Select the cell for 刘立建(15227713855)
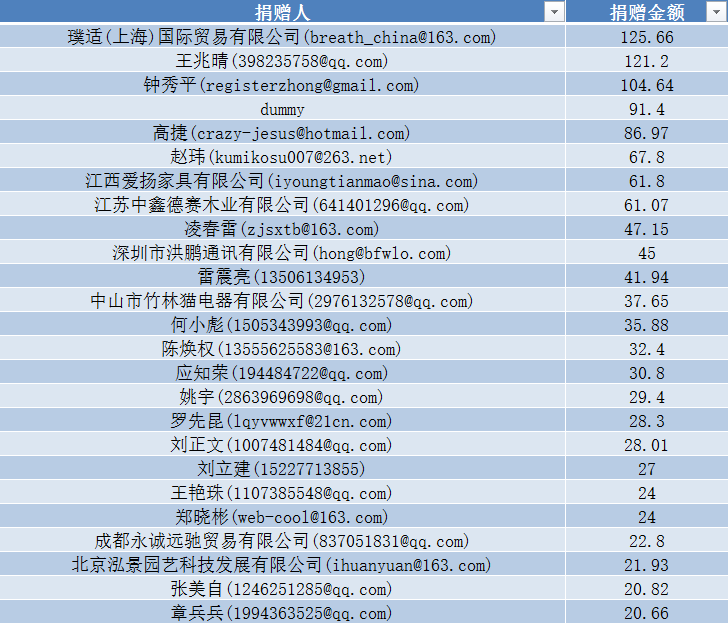This screenshot has height=623, width=728. (x=282, y=468)
